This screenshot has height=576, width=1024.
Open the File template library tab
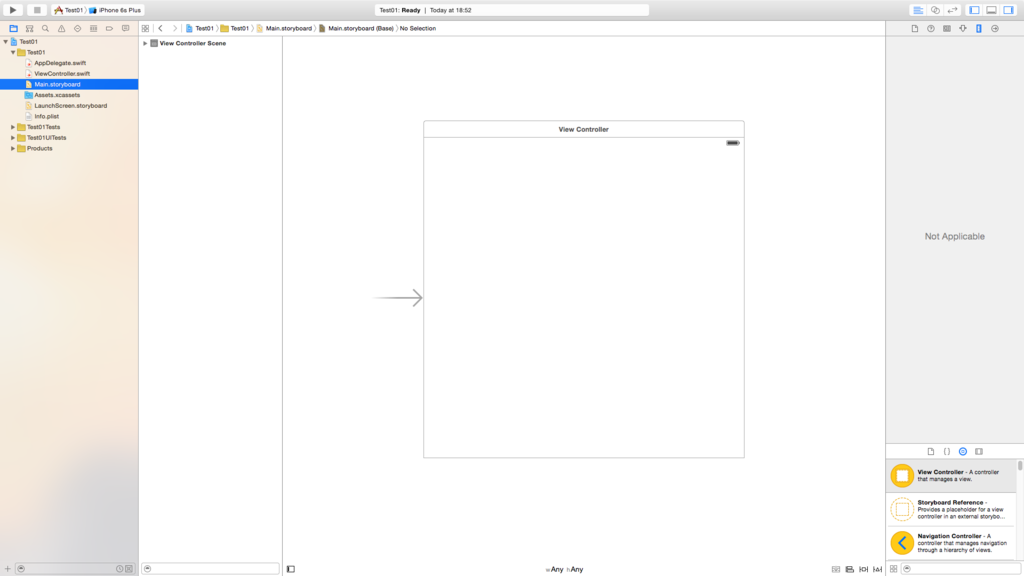pyautogui.click(x=931, y=451)
